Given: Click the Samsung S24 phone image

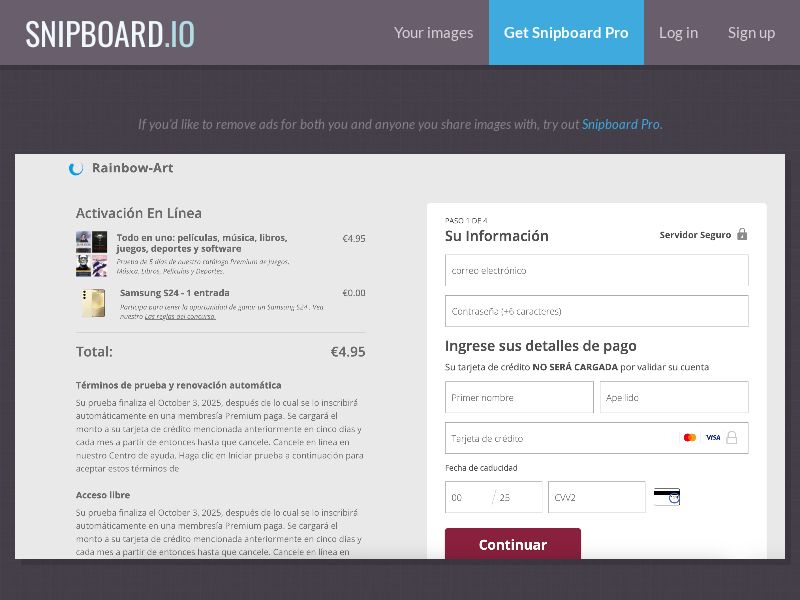Looking at the screenshot, I should coord(93,303).
